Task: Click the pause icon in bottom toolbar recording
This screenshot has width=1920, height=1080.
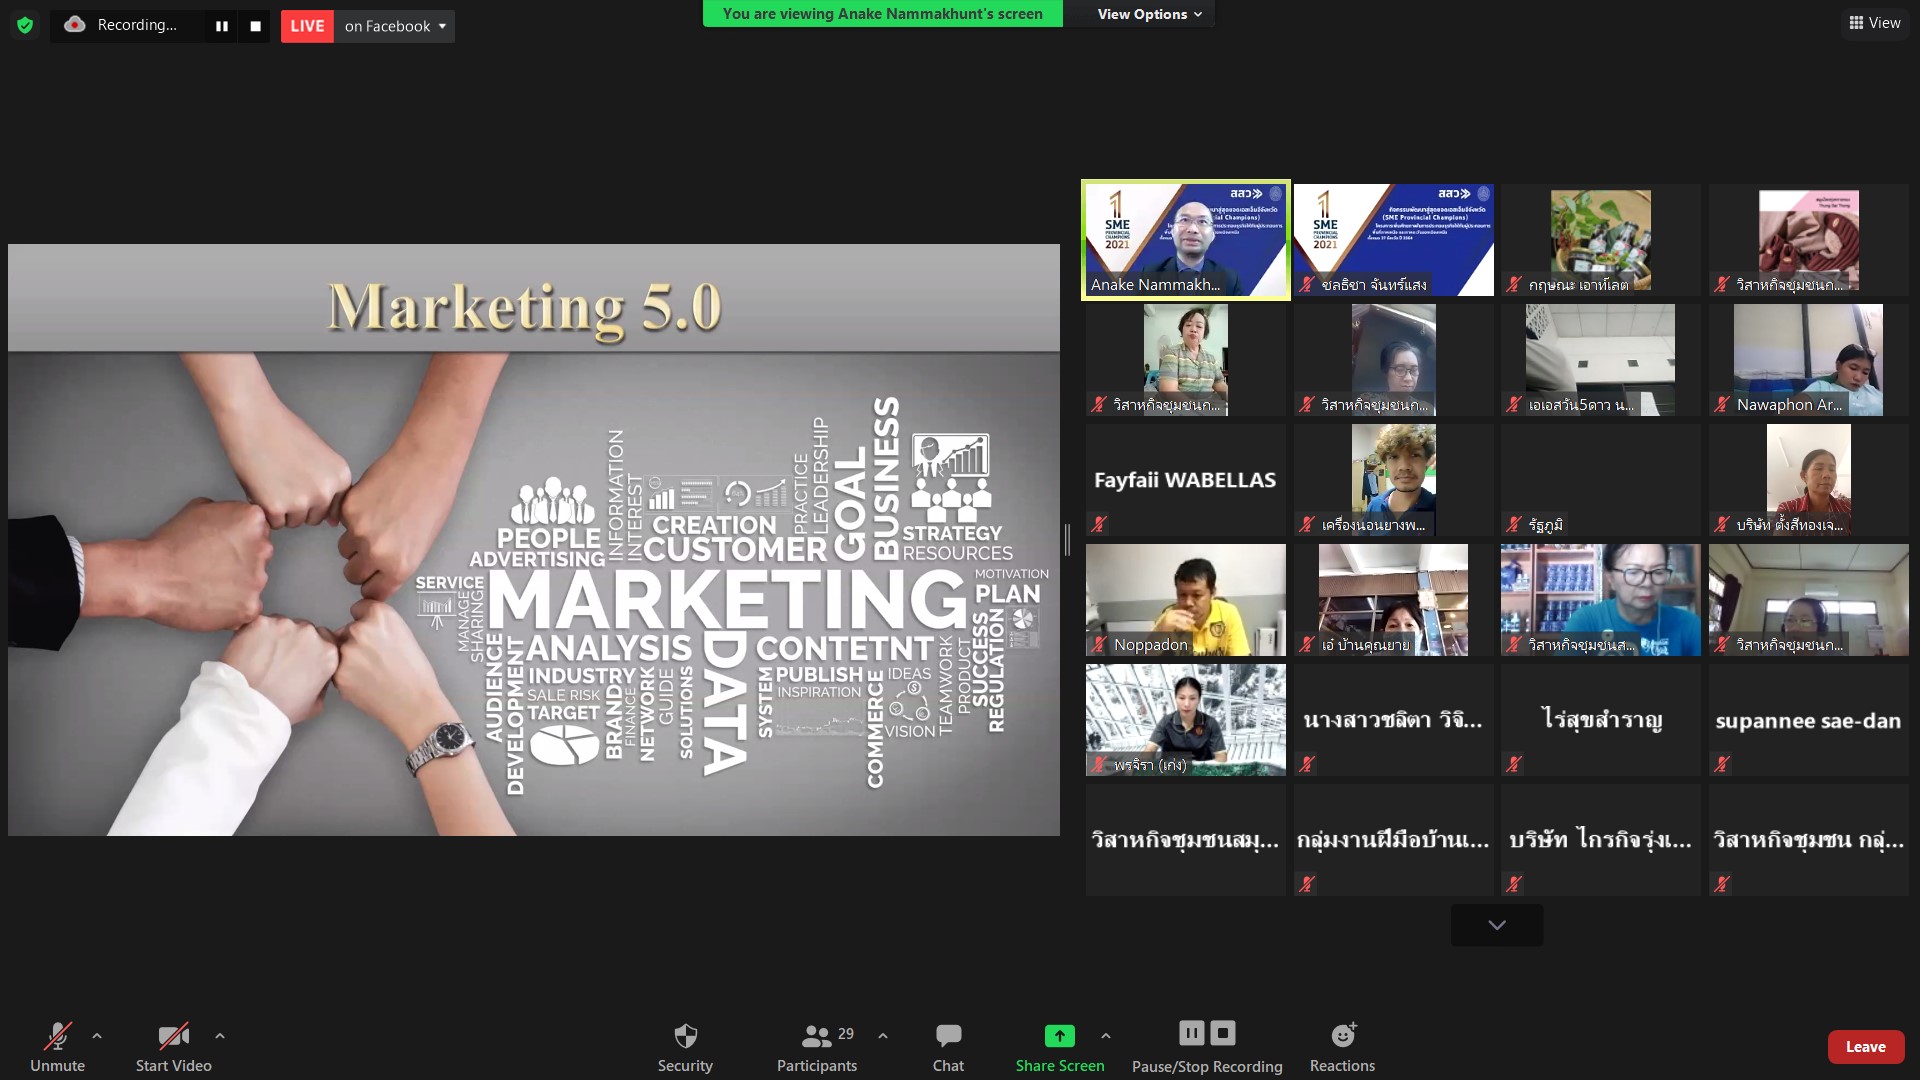Action: pyautogui.click(x=1191, y=1032)
